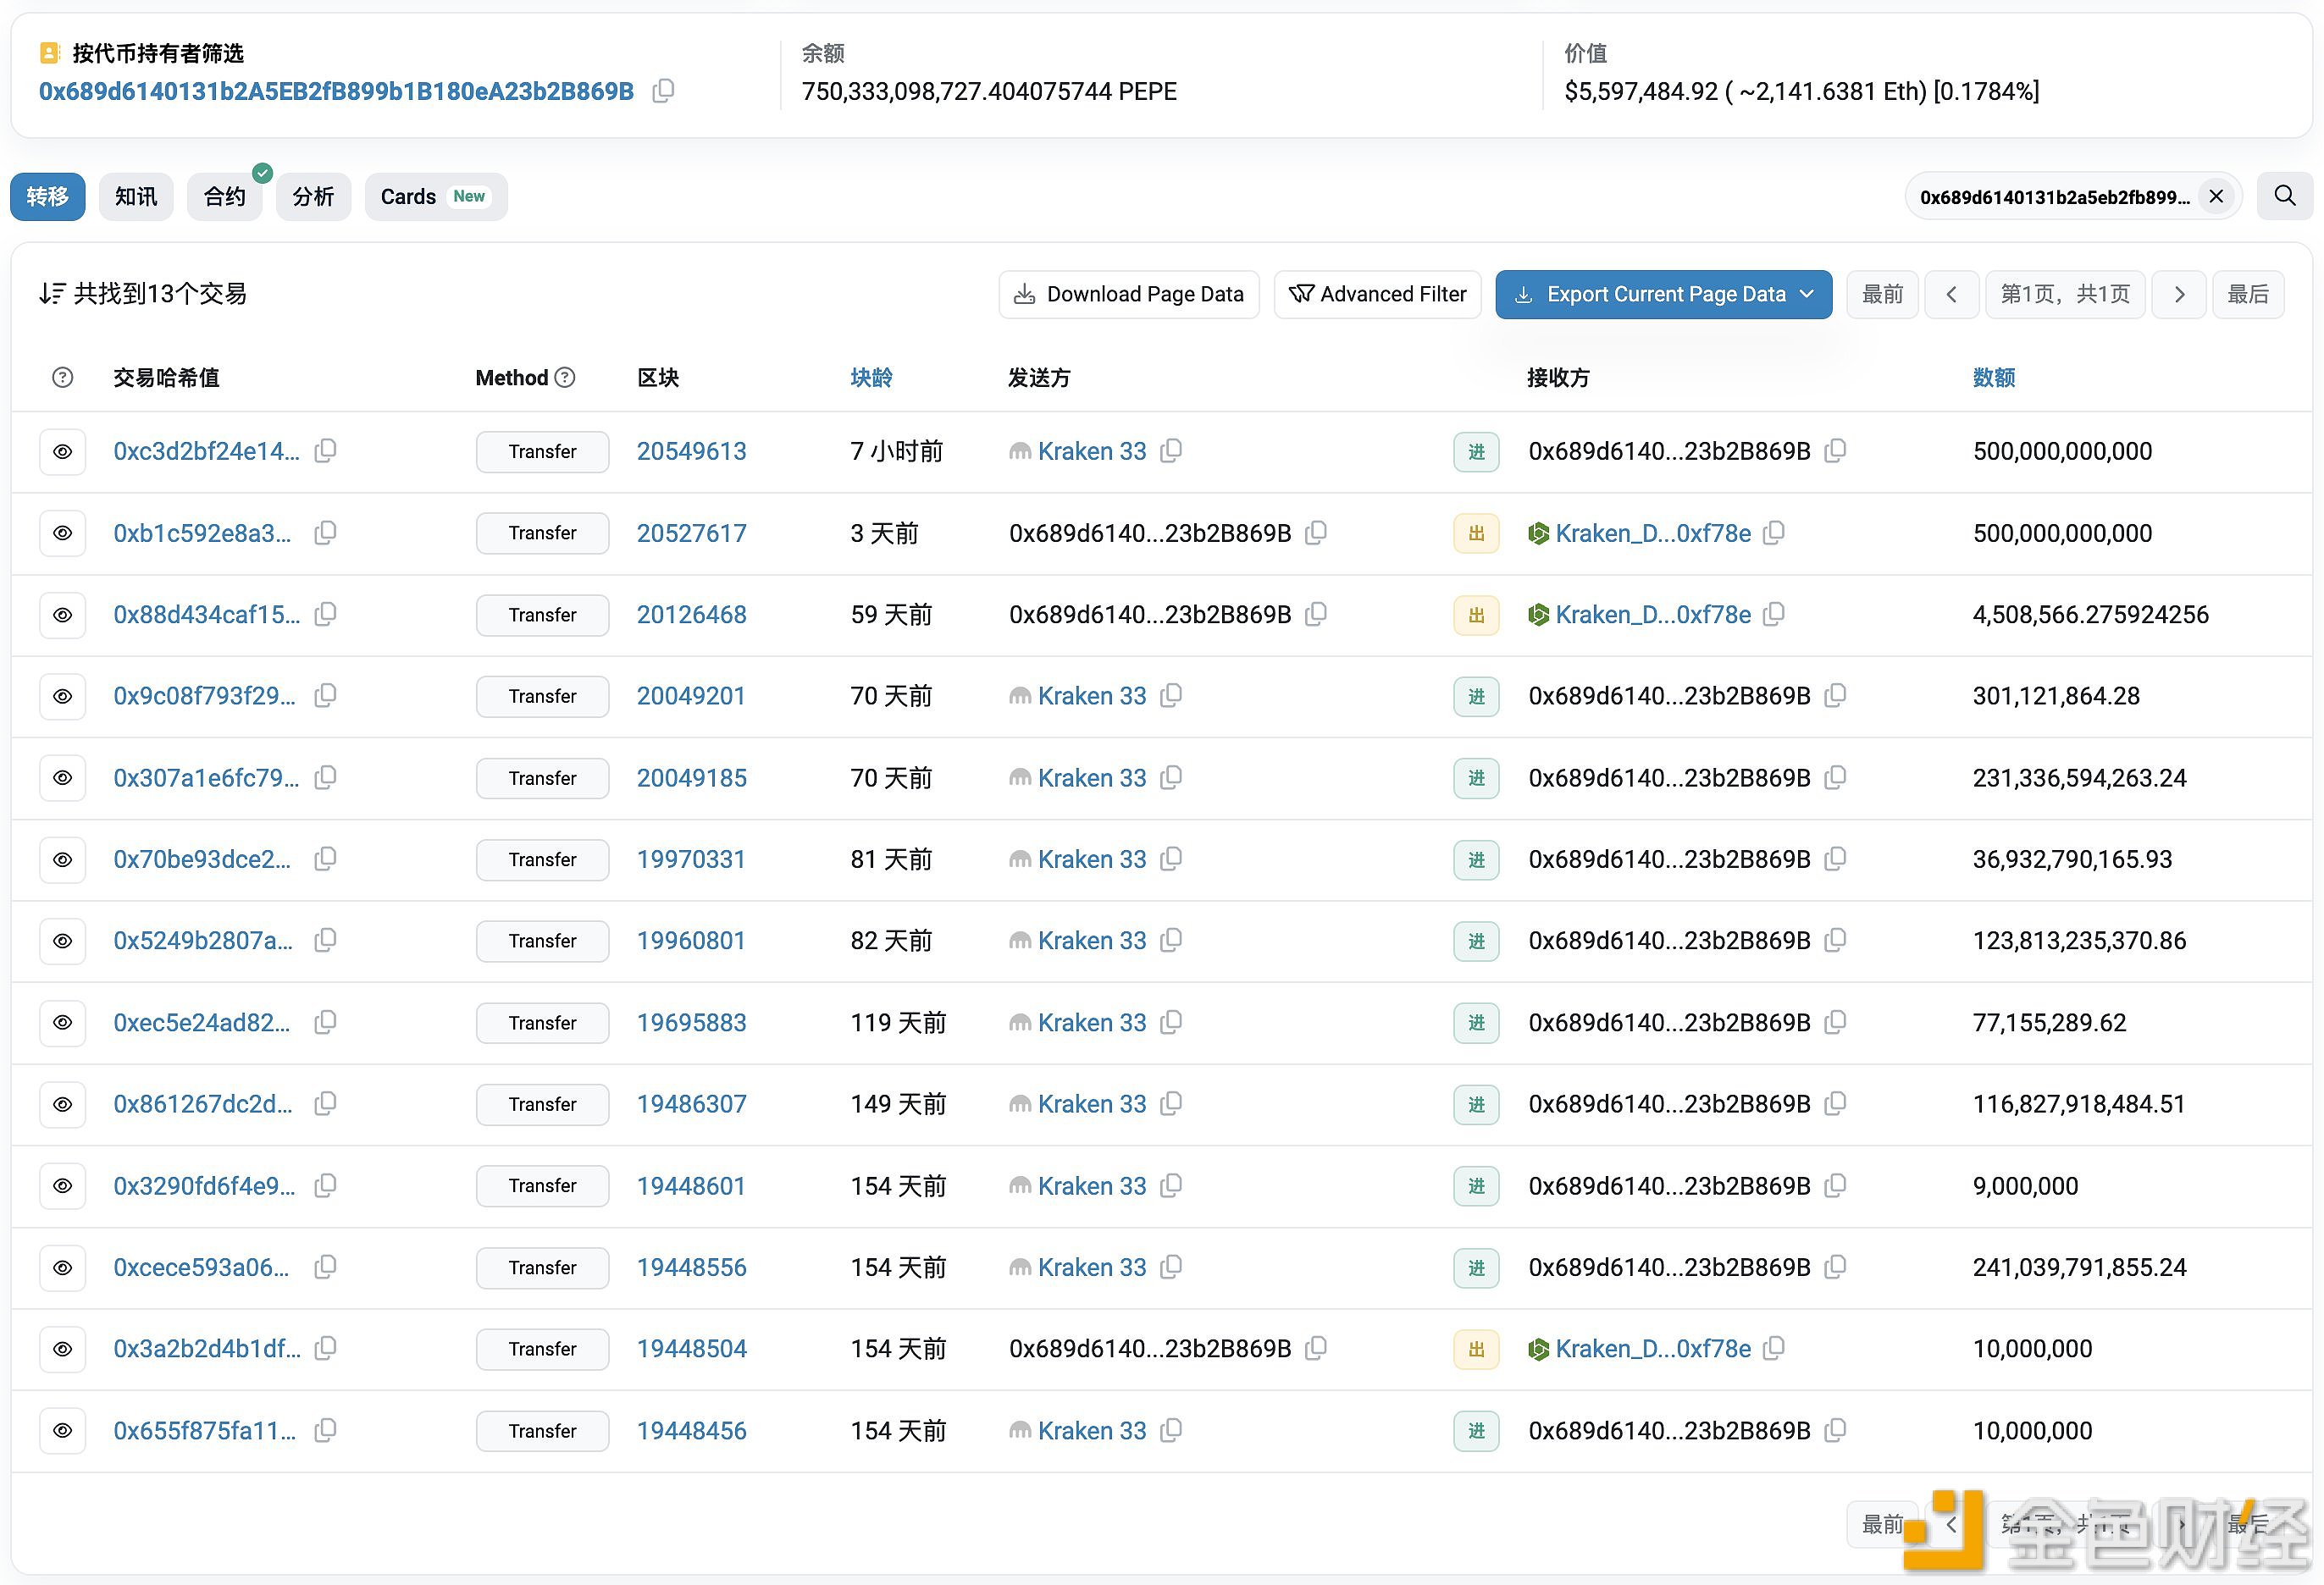Click the address filter field 0x689d6140131b2a5eb2fb899...

(x=2054, y=197)
